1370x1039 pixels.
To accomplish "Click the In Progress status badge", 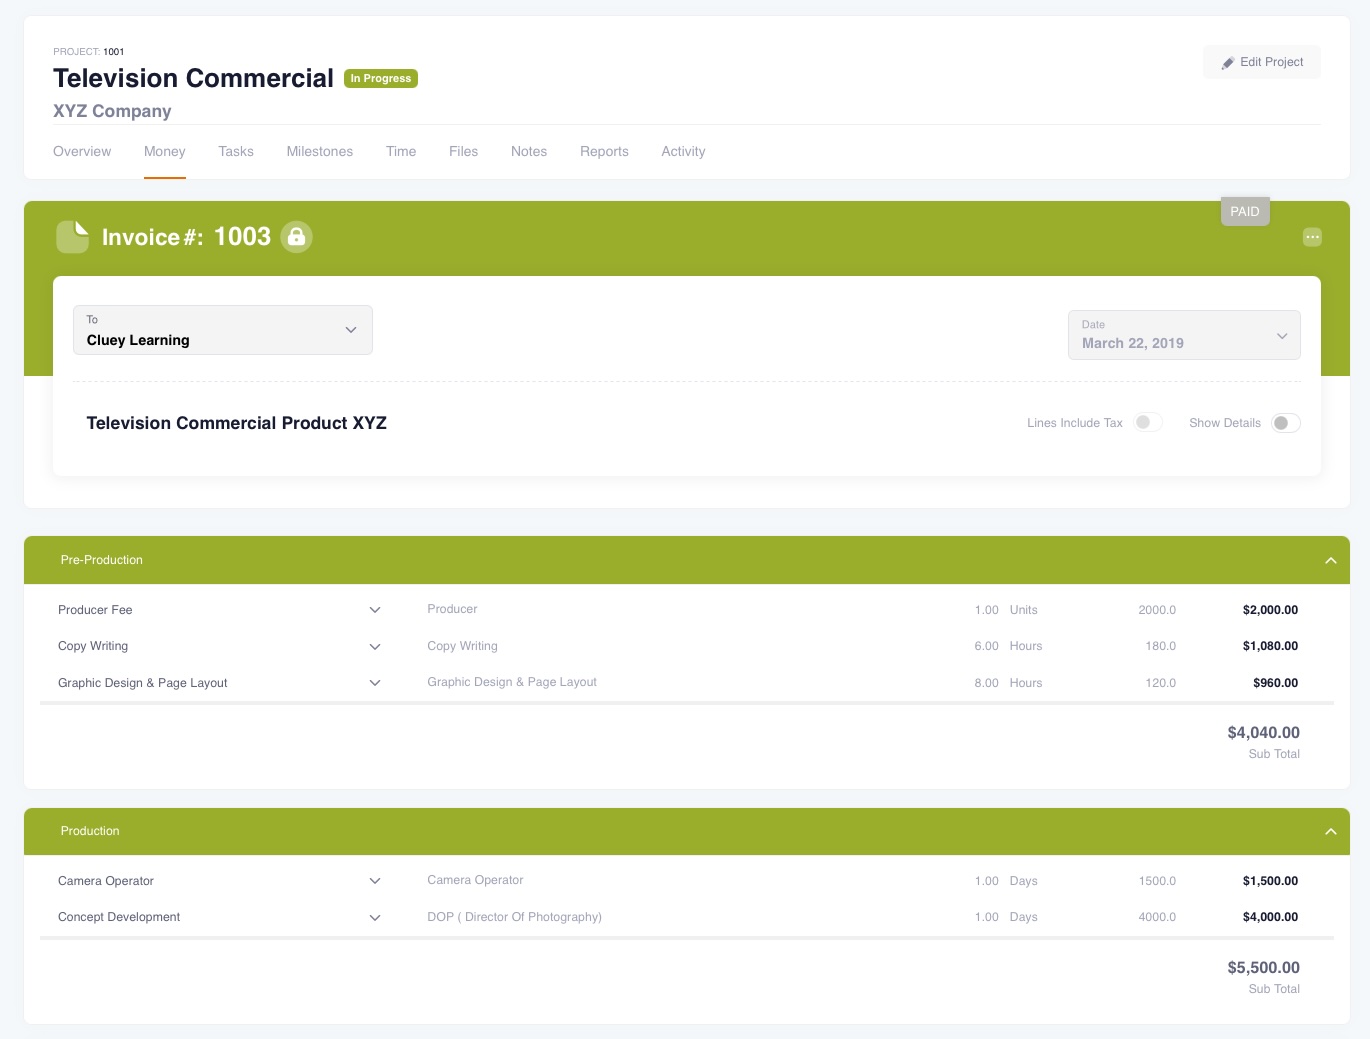I will (380, 78).
